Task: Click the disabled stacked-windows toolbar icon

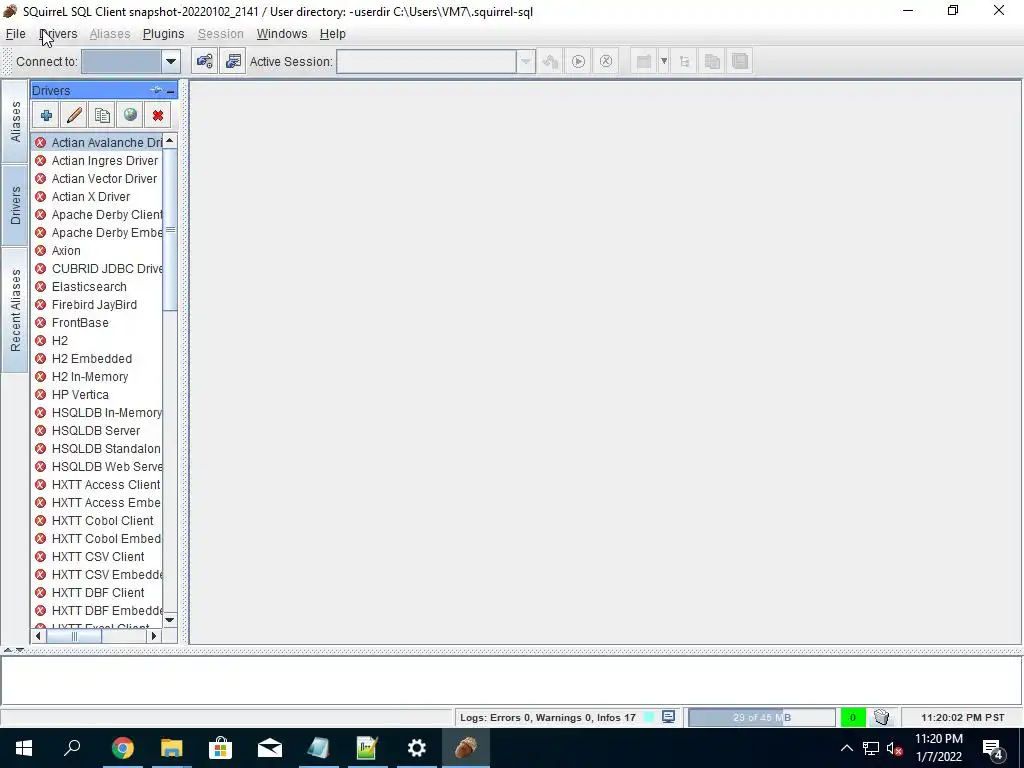Action: tap(740, 61)
